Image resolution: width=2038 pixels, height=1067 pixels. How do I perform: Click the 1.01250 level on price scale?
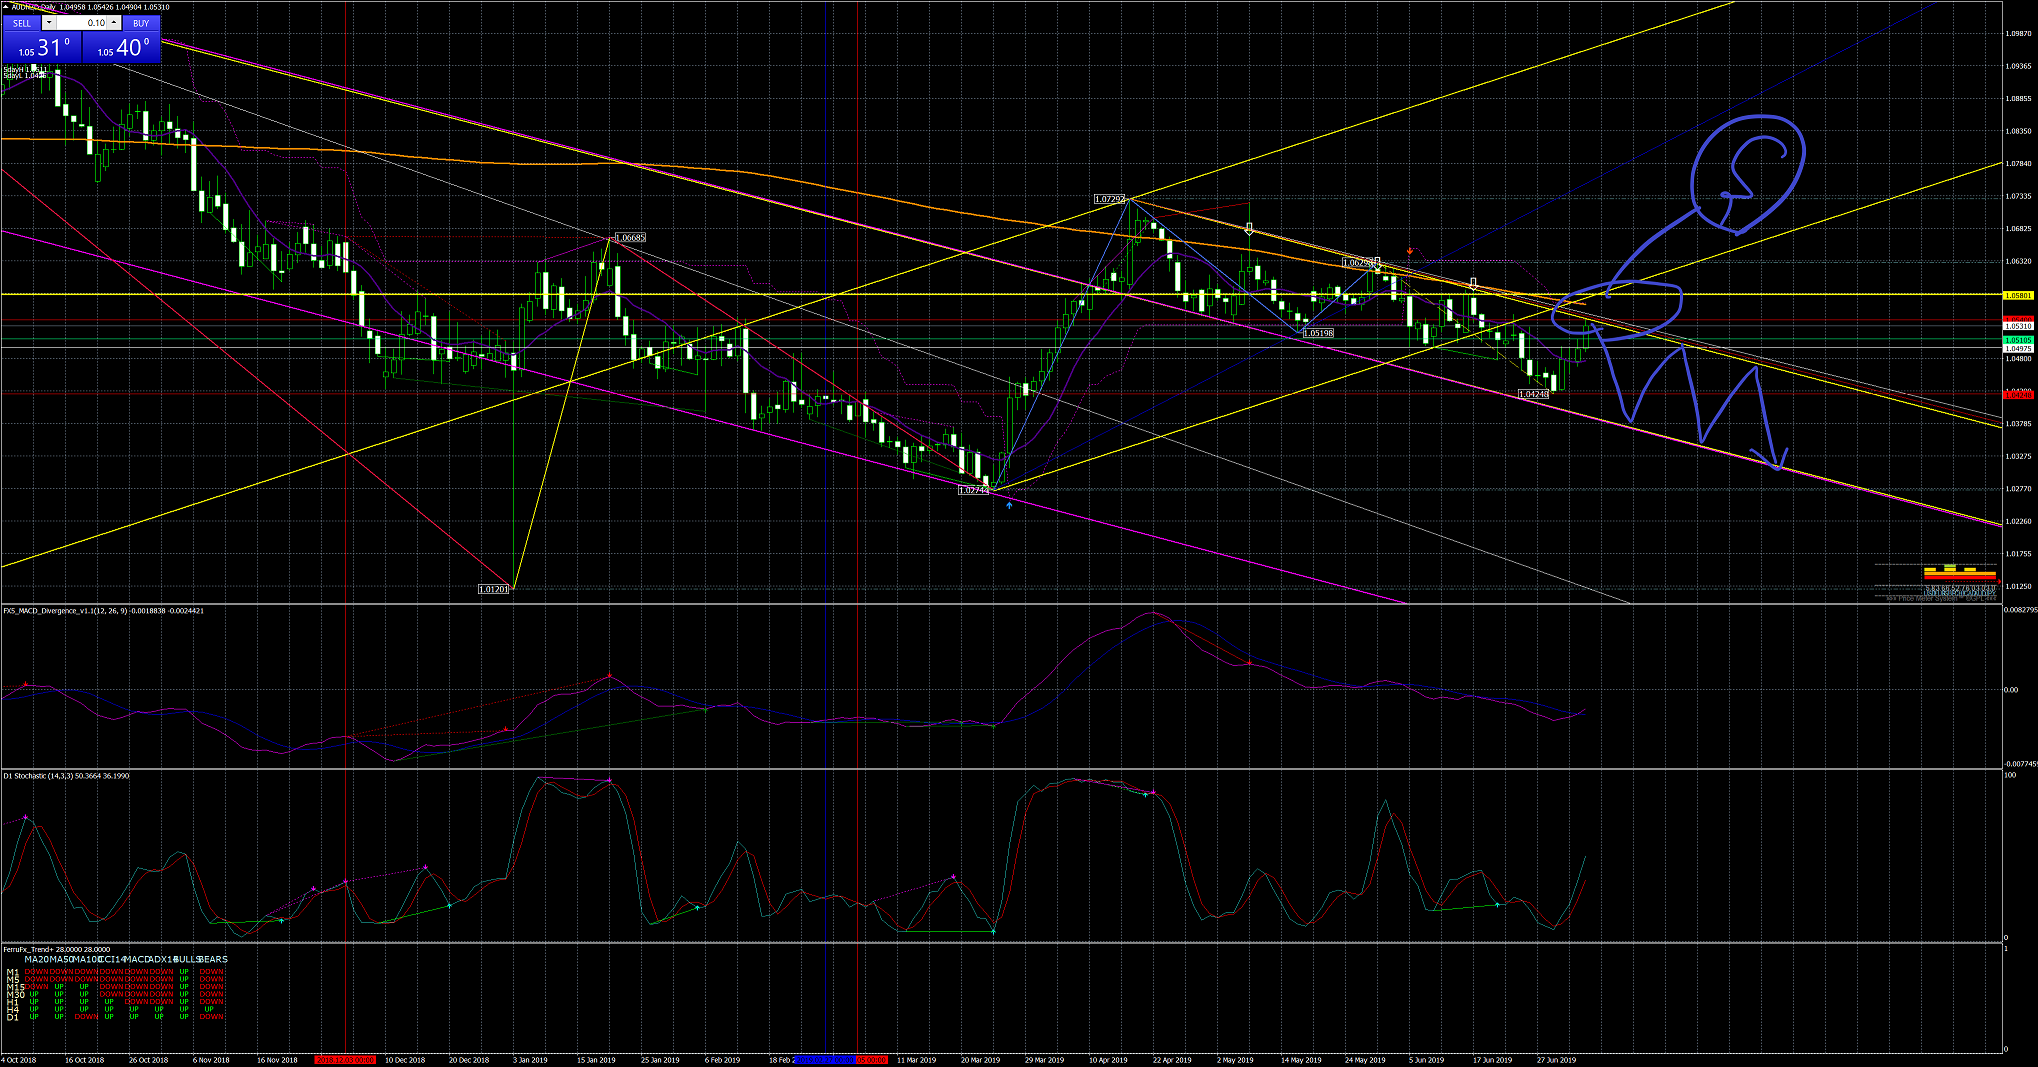(2018, 586)
